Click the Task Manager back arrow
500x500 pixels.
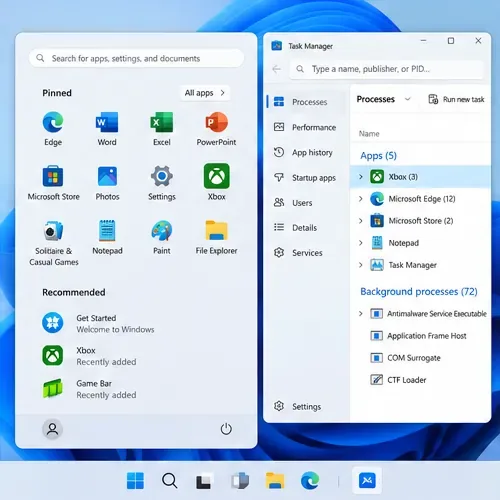pos(277,69)
